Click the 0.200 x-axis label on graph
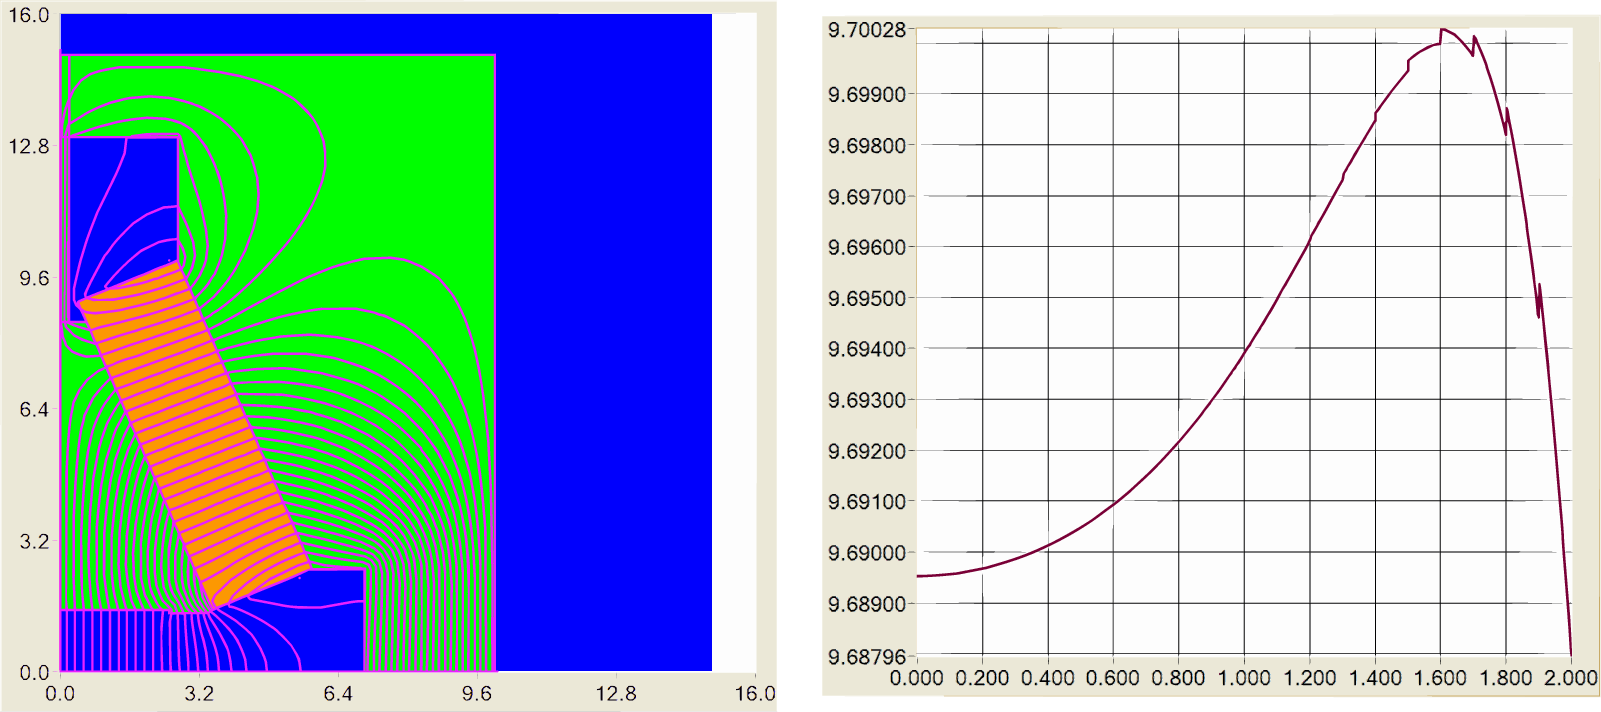The height and width of the screenshot is (712, 1601). 982,678
